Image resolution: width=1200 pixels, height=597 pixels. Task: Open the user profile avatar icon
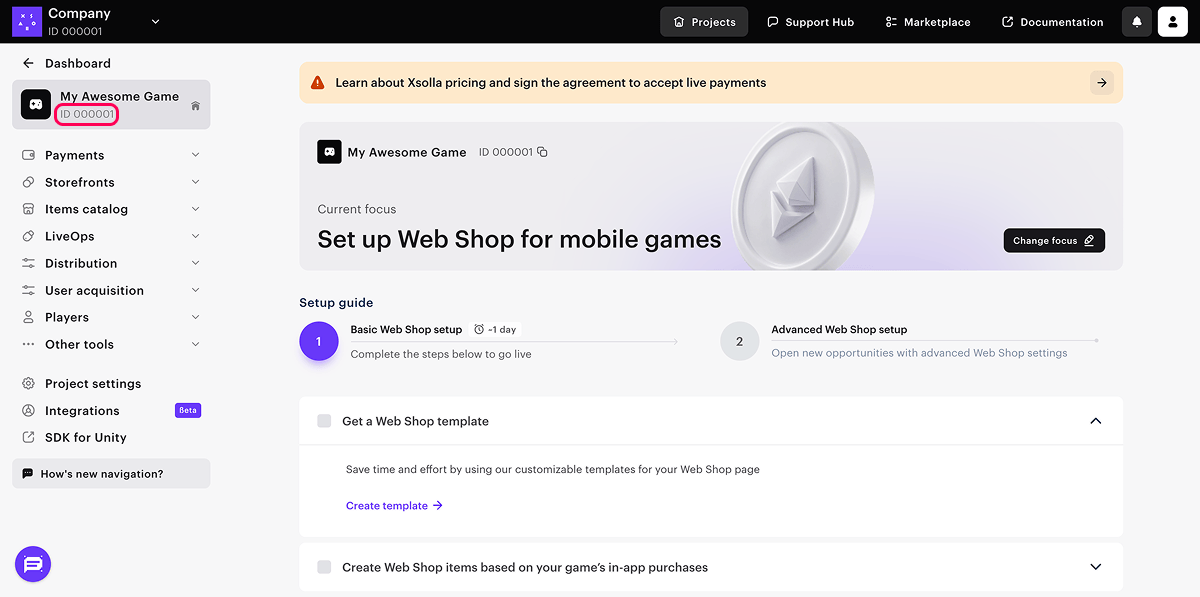(1172, 22)
